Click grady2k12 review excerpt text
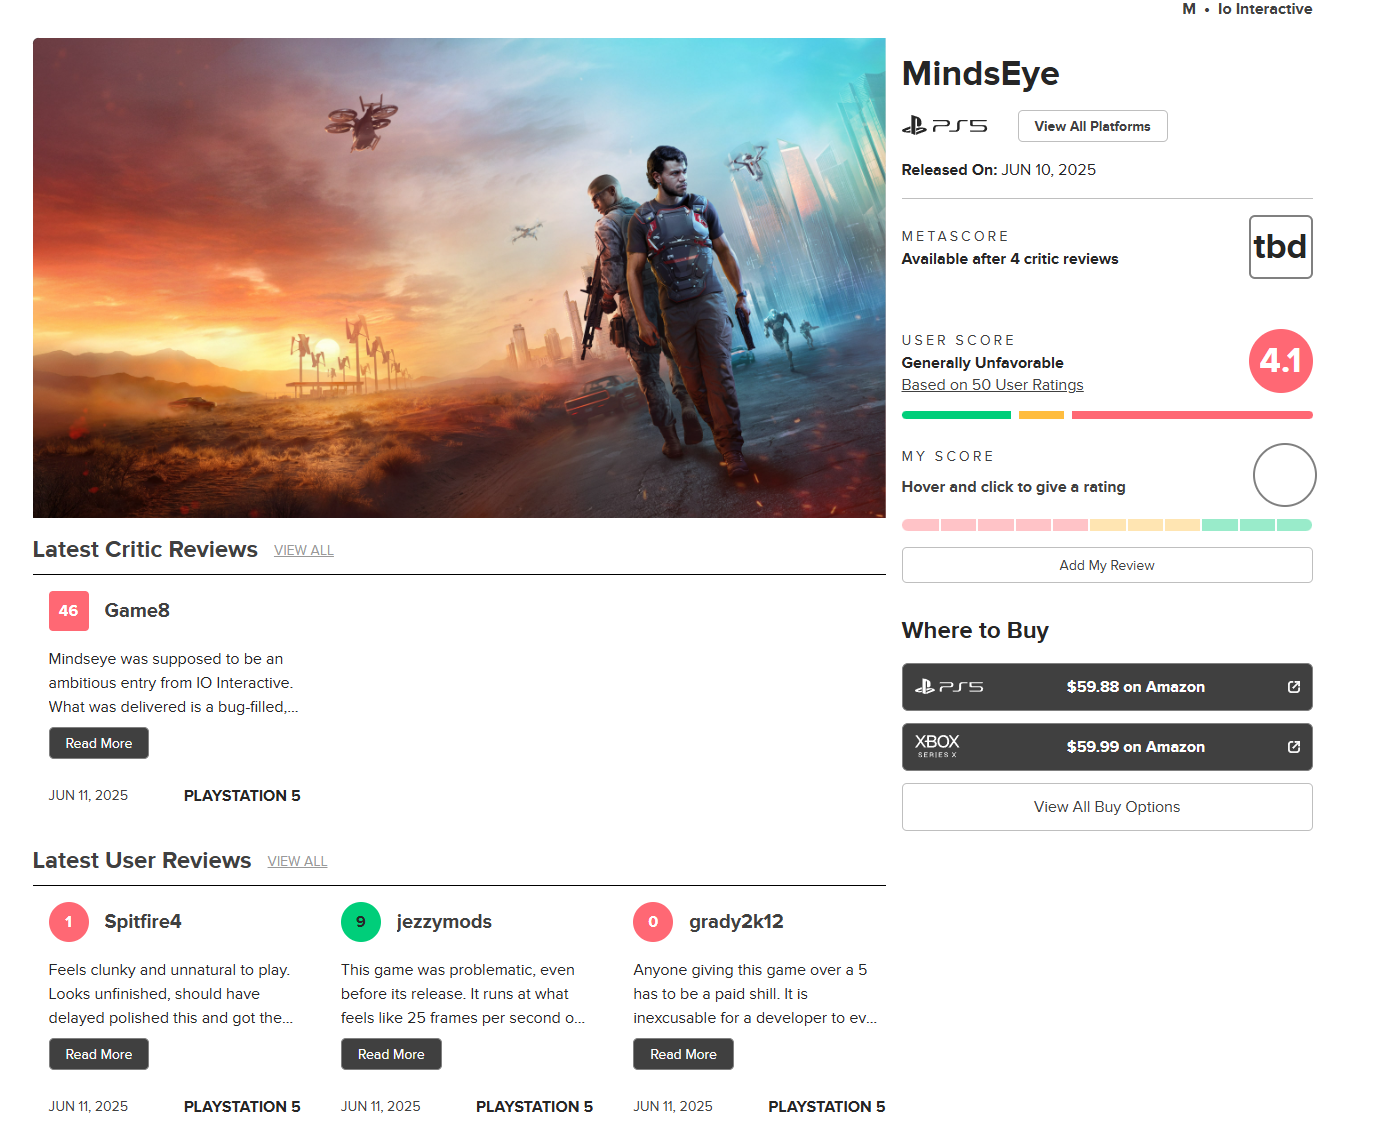The image size is (1397, 1139). click(755, 994)
